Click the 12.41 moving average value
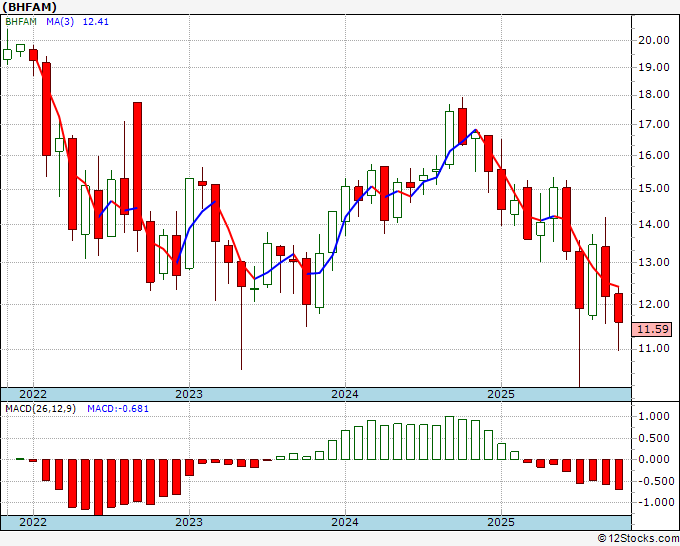680x546 pixels. coord(95,22)
